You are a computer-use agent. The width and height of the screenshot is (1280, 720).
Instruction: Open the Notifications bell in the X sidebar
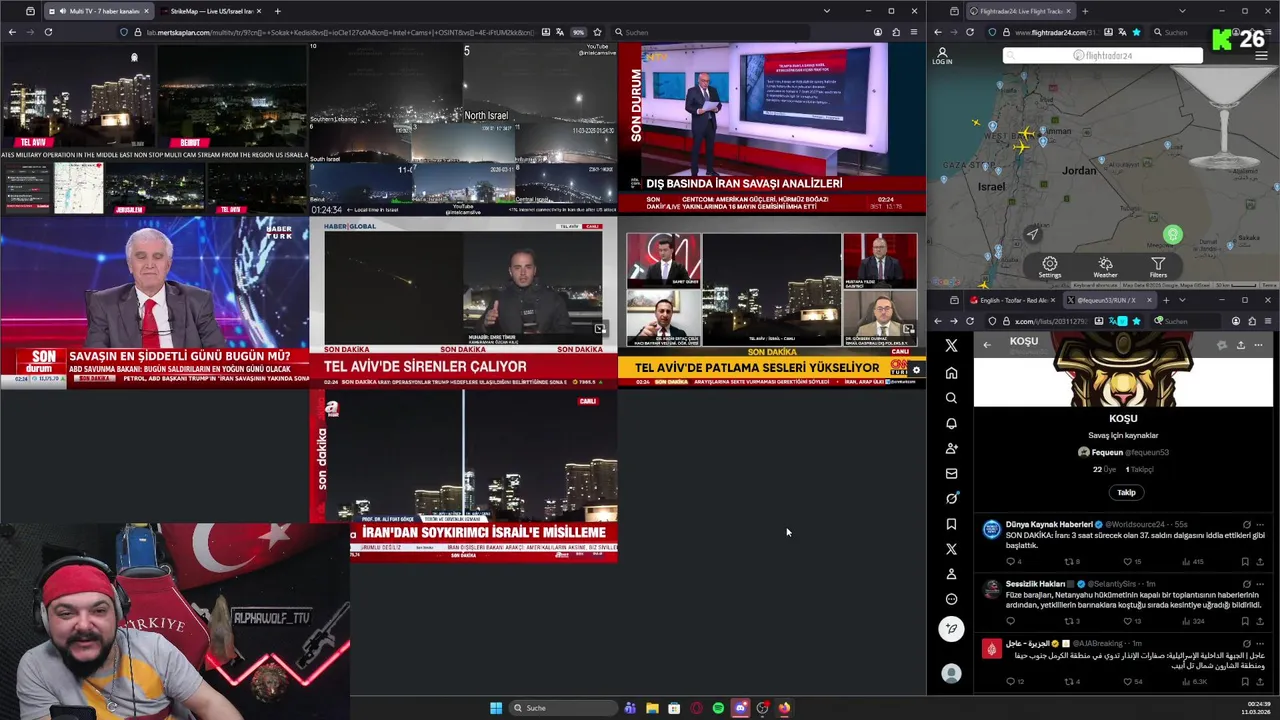click(x=951, y=423)
